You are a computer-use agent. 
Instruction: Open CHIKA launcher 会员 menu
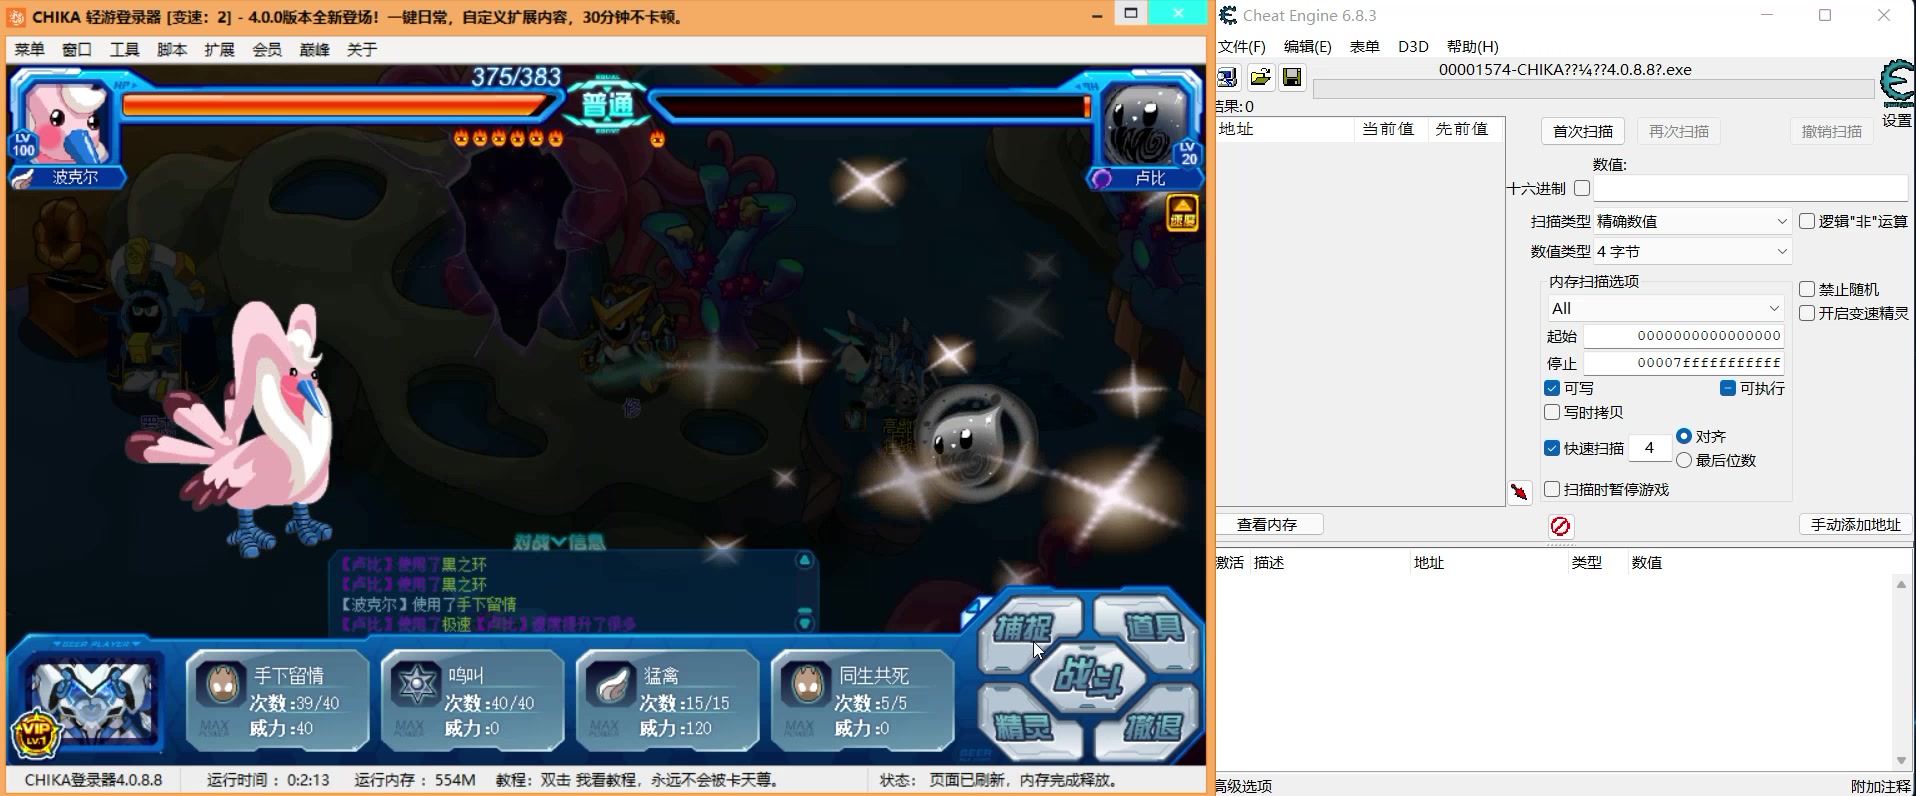pos(267,49)
